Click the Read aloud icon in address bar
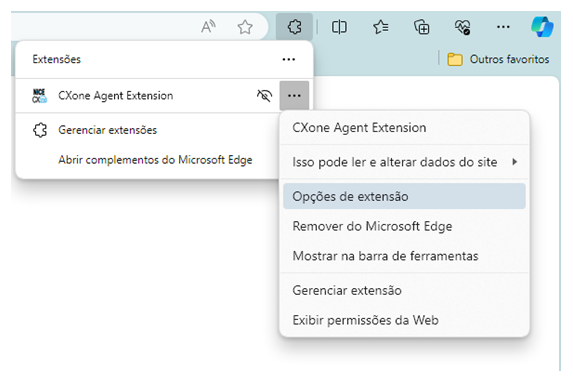 coord(208,27)
